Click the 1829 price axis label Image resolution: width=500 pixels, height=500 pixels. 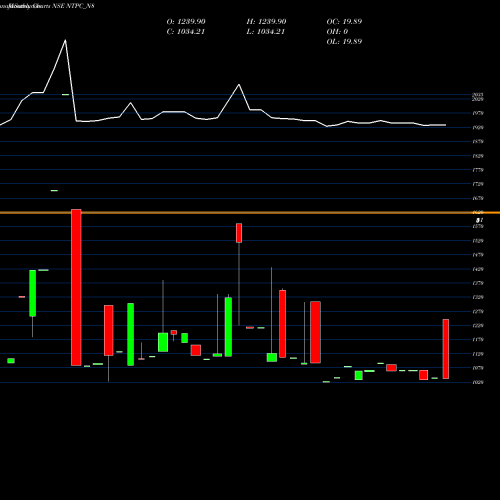pyautogui.click(x=478, y=156)
